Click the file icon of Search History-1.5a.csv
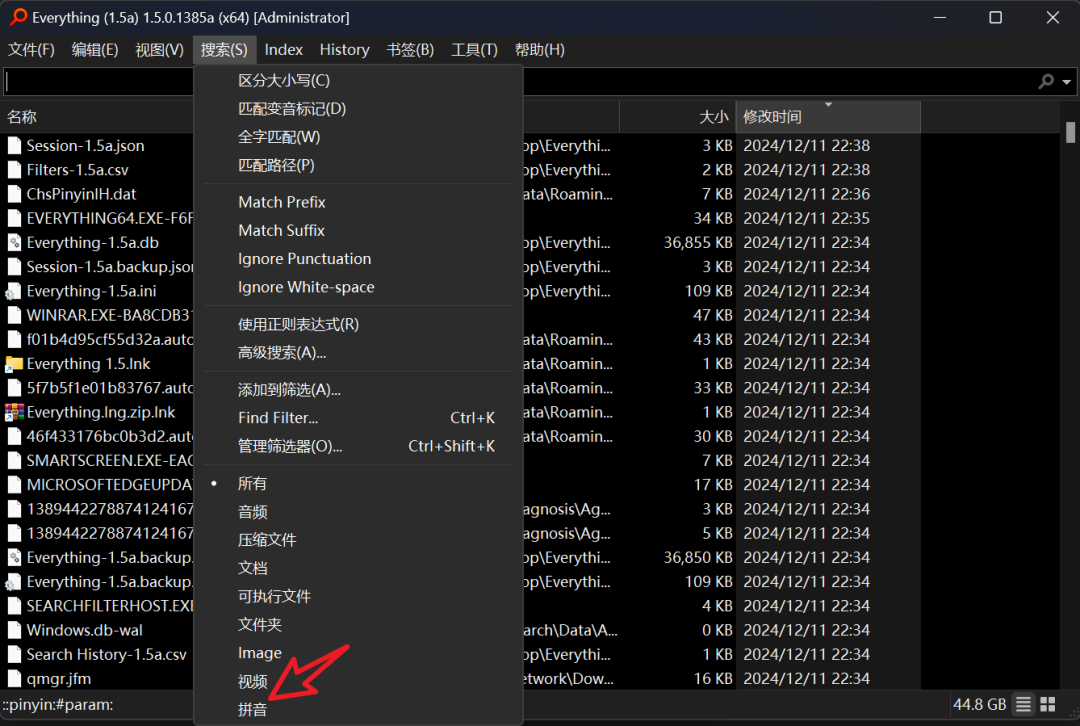1080x726 pixels. [x=14, y=654]
